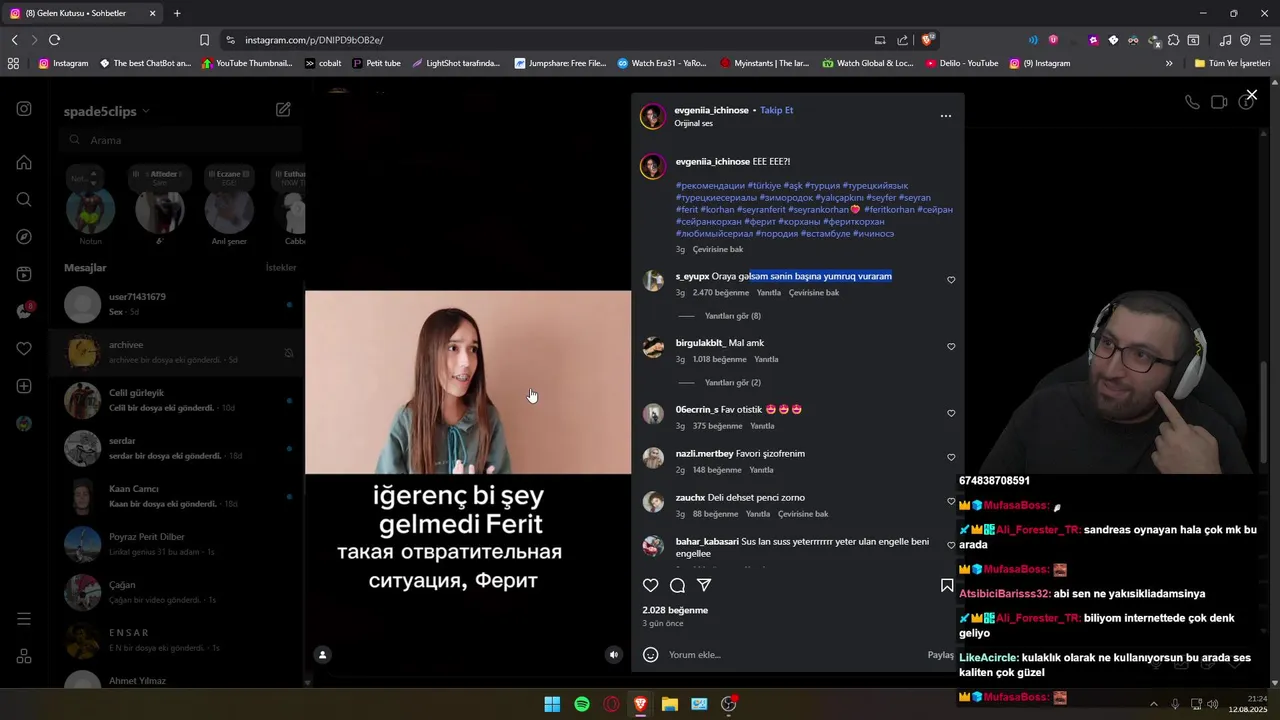
Task: Open the '2.028 beğenme' likes list
Action: click(x=675, y=610)
